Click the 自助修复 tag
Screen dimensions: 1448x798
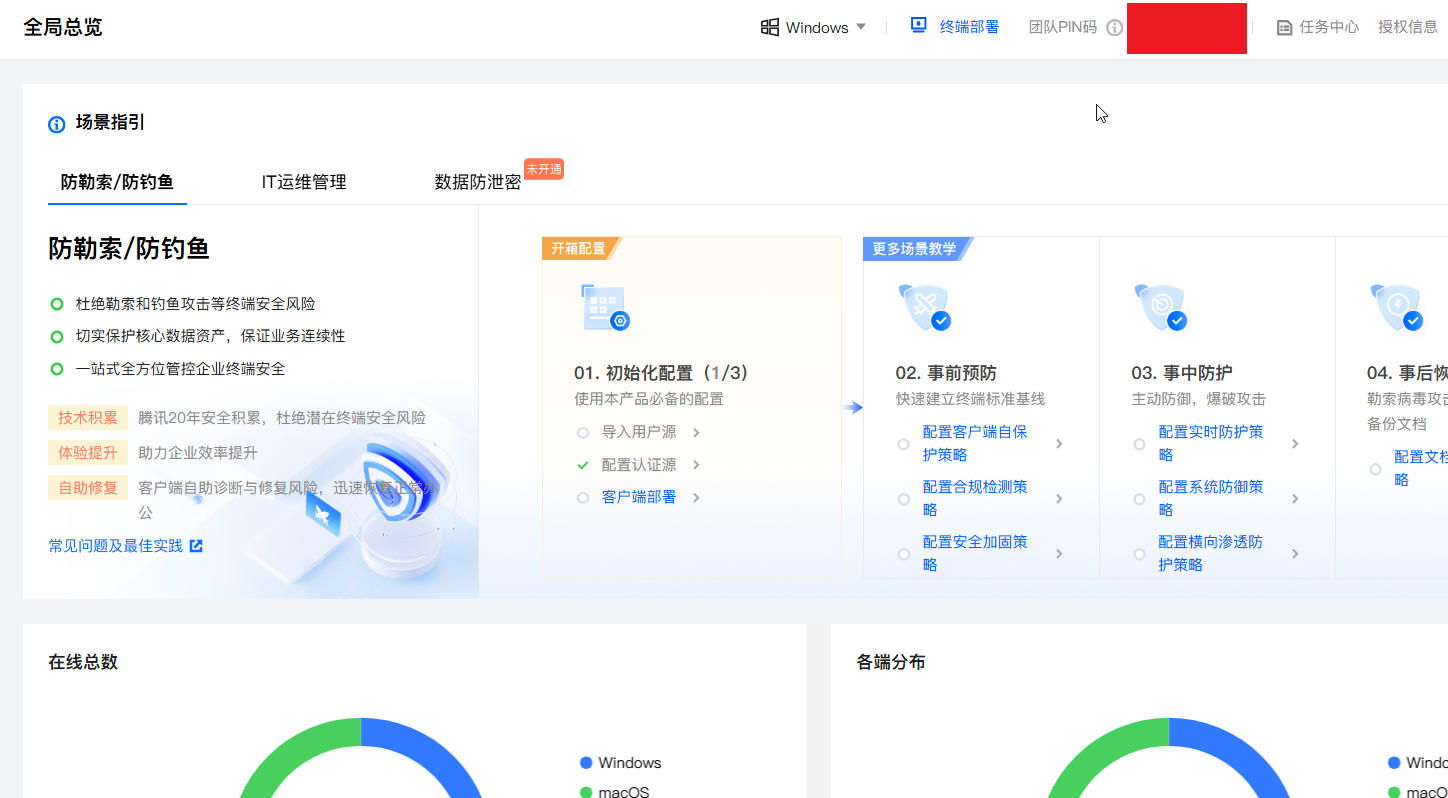click(88, 488)
